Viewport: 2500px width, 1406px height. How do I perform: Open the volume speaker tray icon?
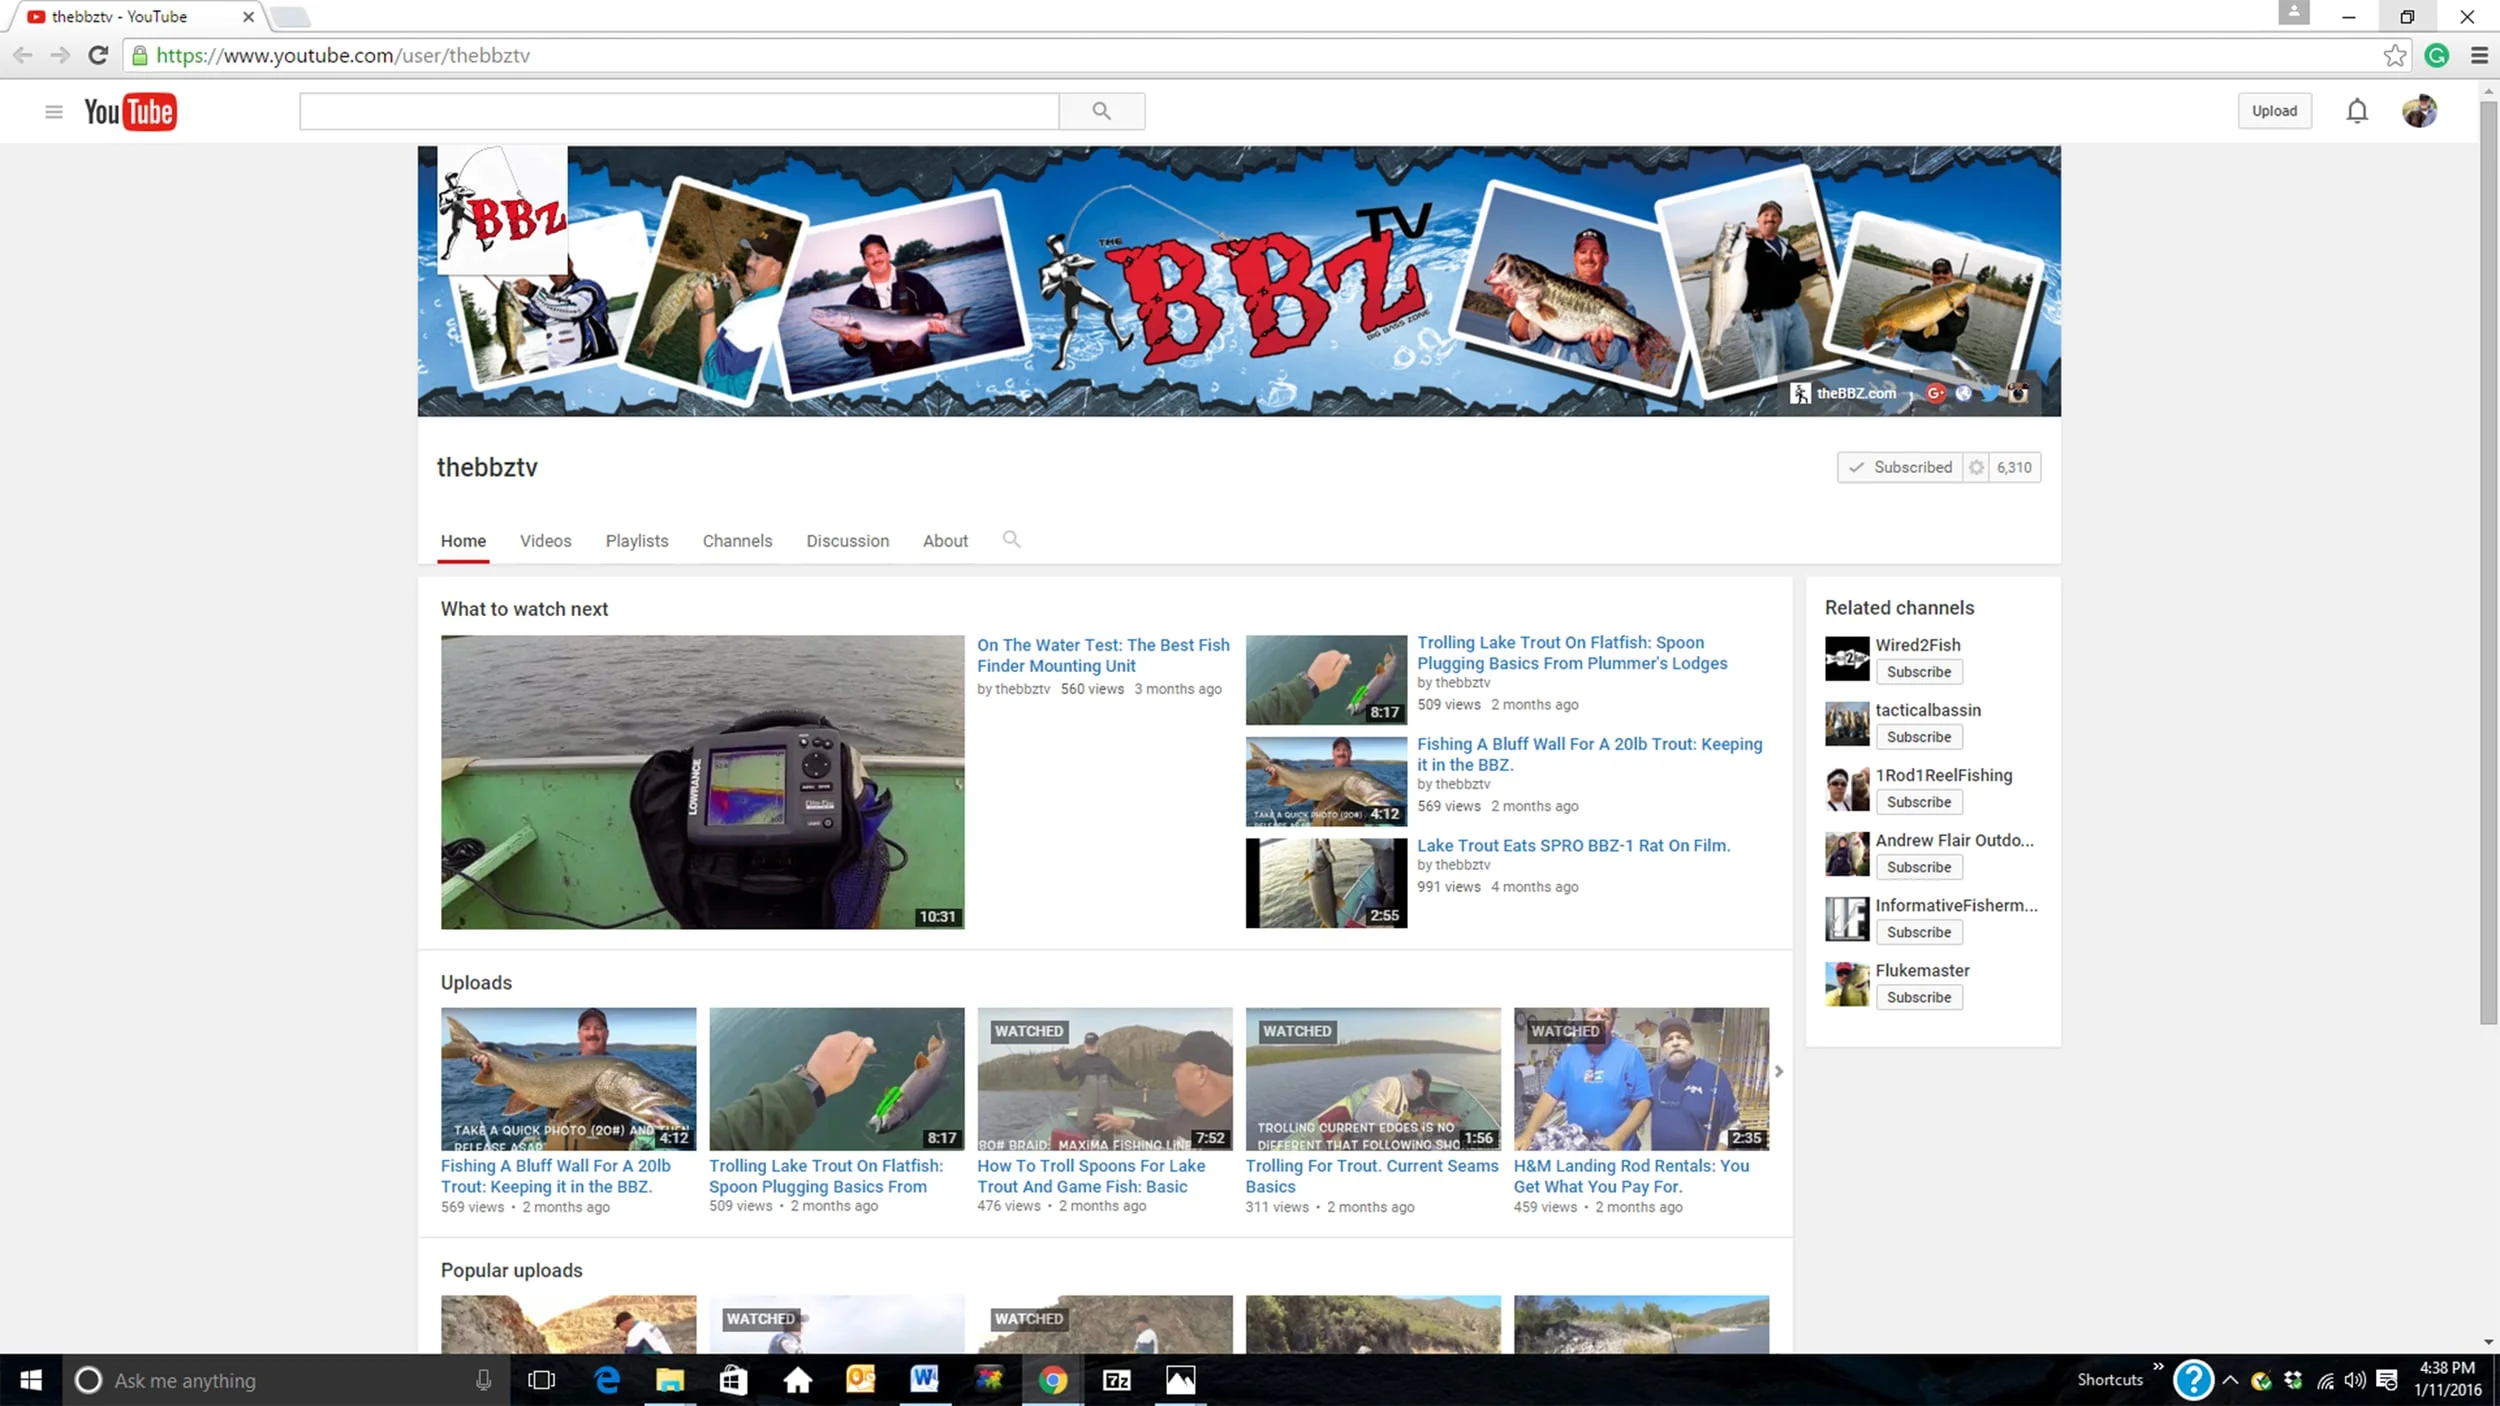click(2355, 1380)
